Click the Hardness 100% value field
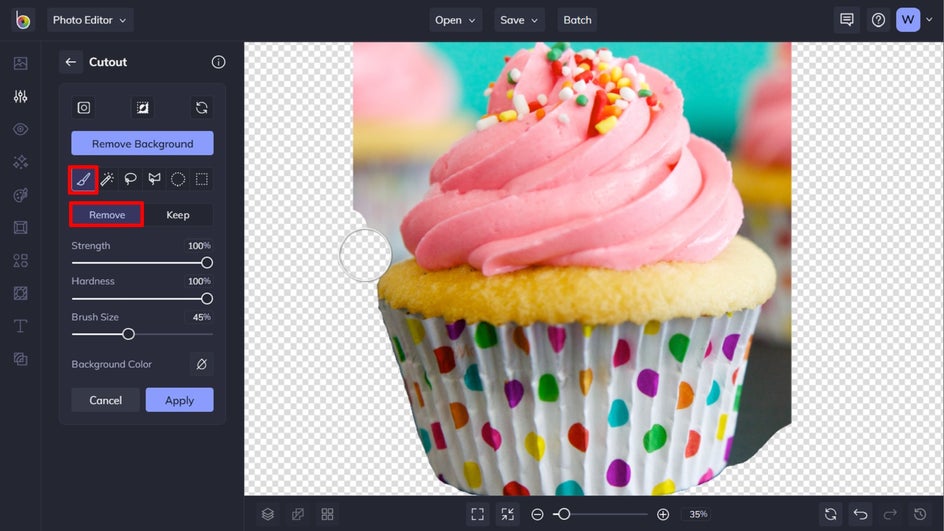 [x=199, y=281]
